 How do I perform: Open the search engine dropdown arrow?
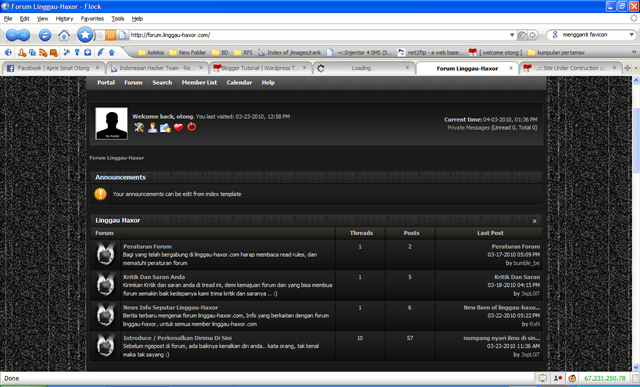click(x=631, y=35)
